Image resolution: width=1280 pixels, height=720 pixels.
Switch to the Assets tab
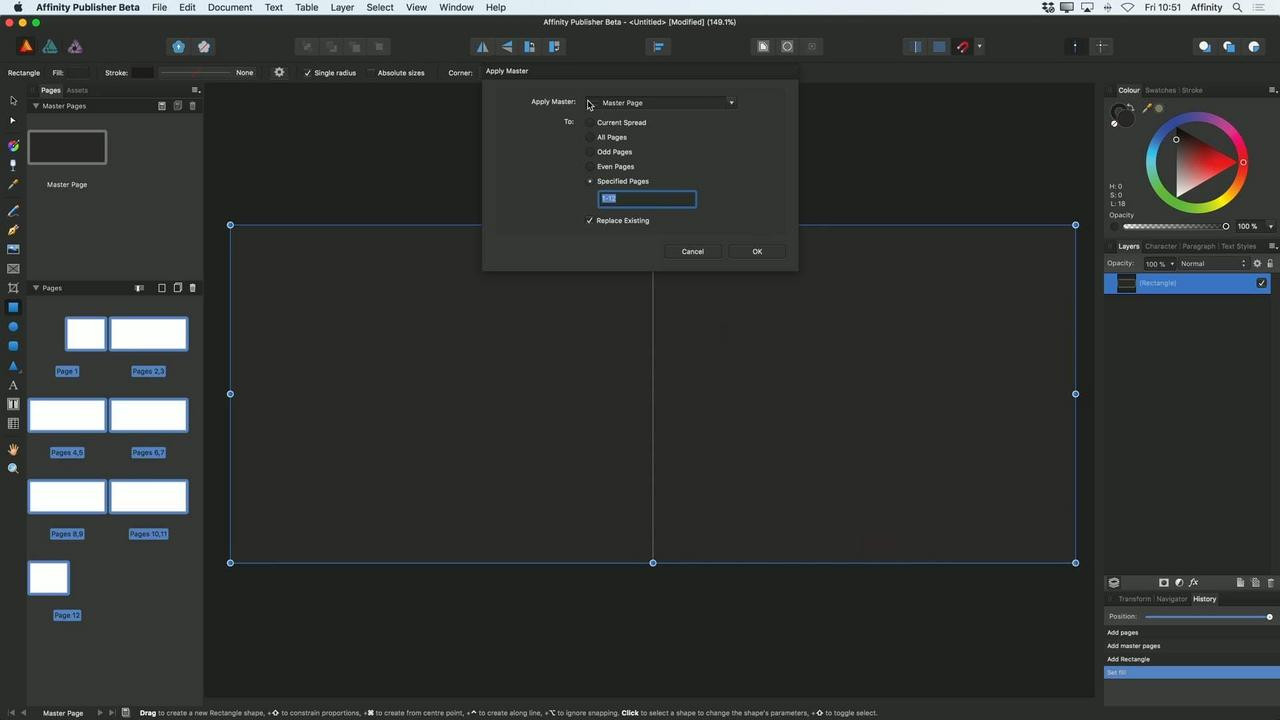click(x=77, y=90)
